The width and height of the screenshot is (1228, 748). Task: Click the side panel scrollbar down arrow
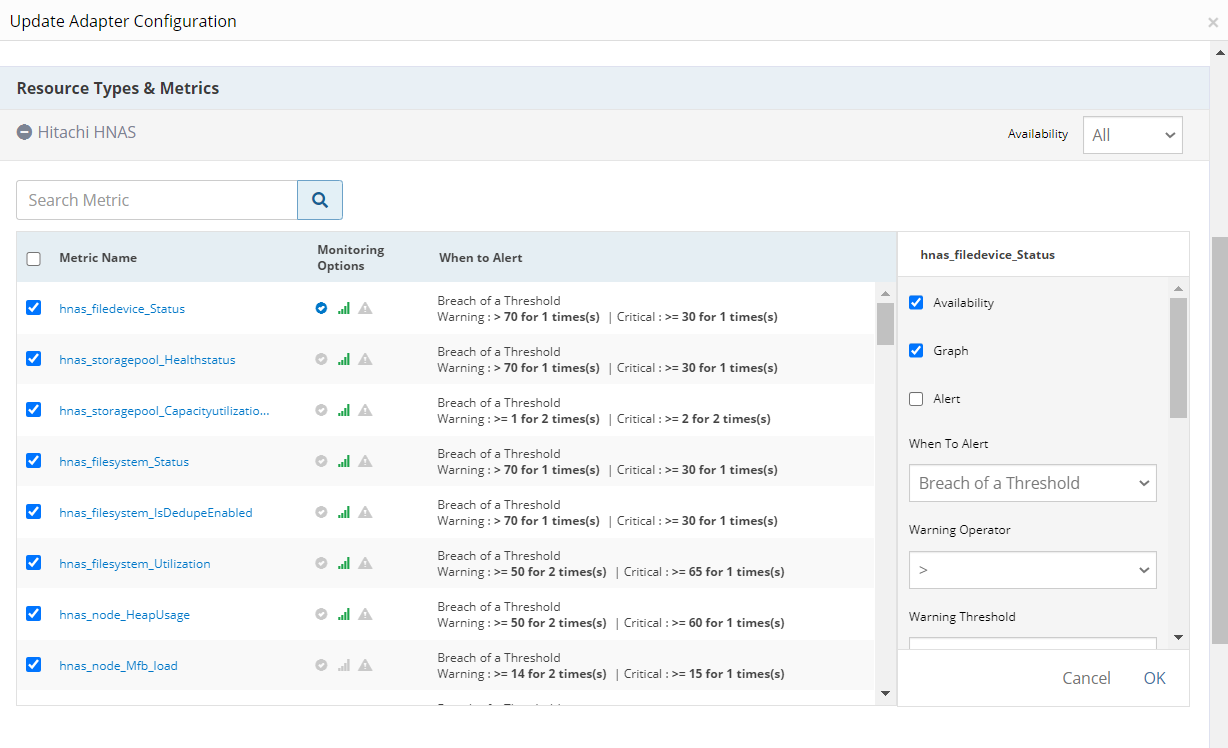1178,637
